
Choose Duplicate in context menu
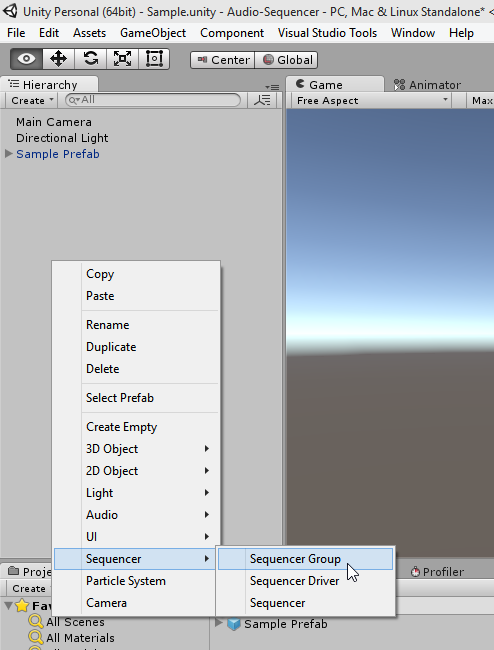pyautogui.click(x=137, y=347)
